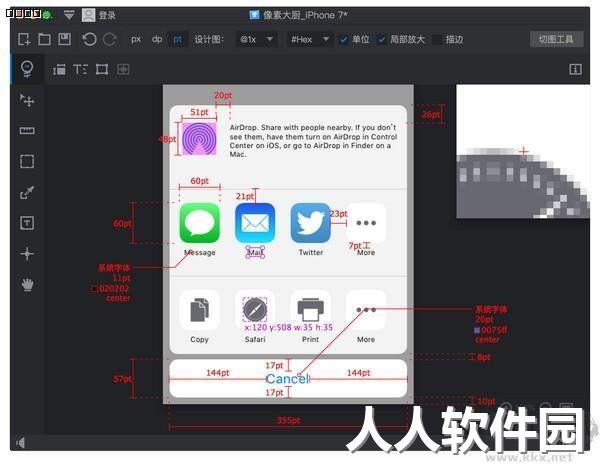Image resolution: width=600 pixels, height=464 pixels.
Task: Click the Safari label text
Action: point(255,339)
